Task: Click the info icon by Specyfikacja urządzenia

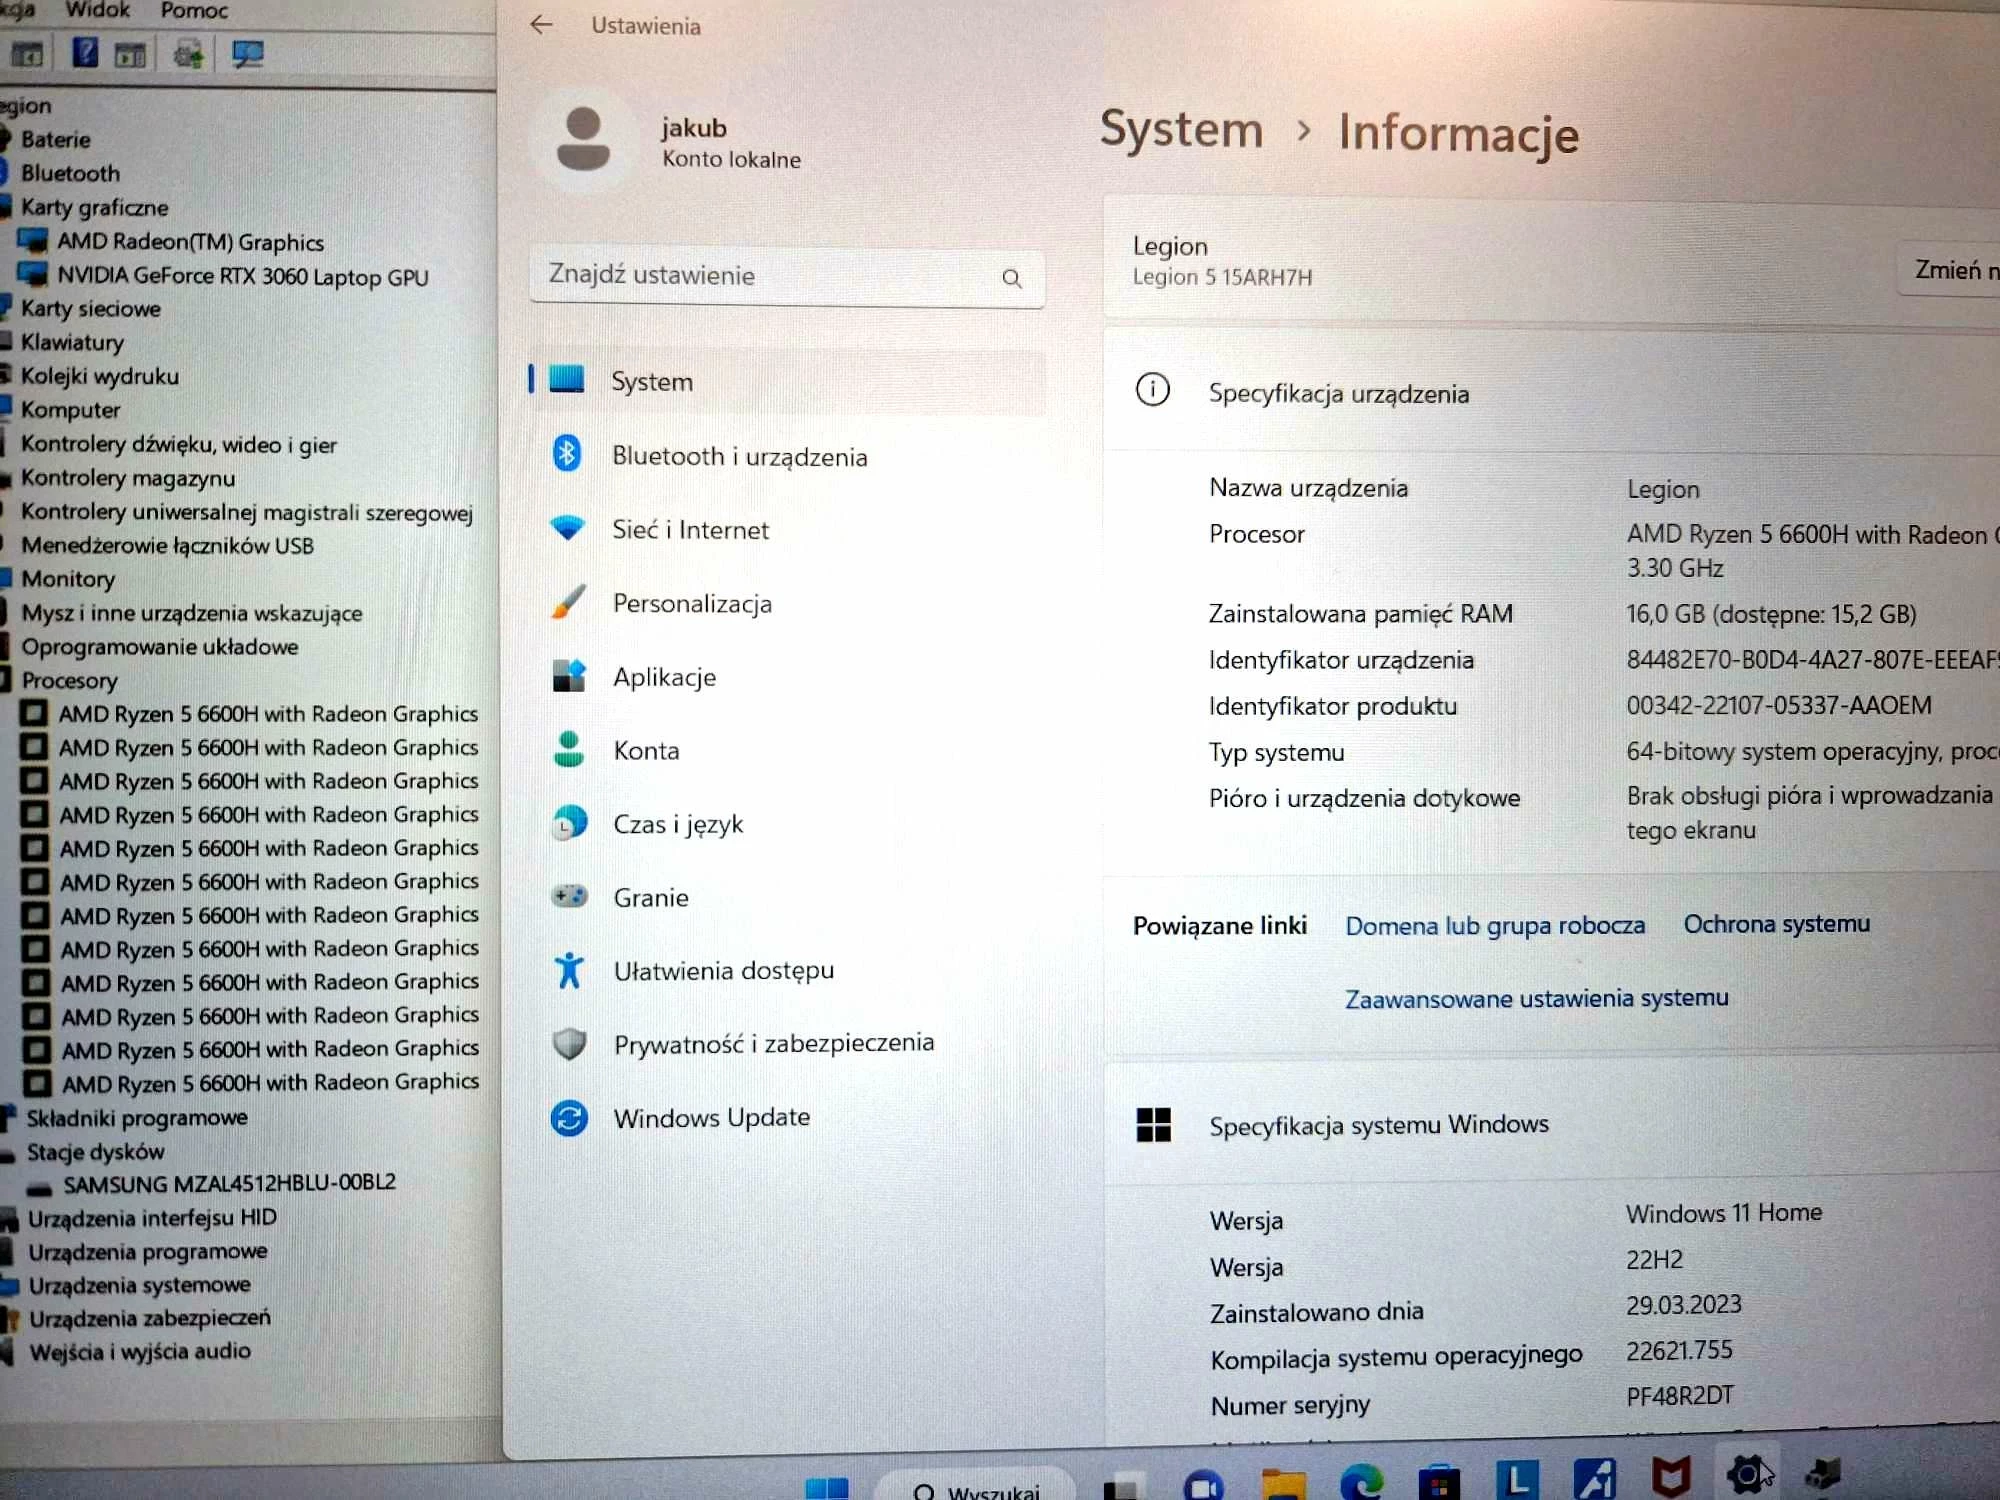Action: (1152, 389)
